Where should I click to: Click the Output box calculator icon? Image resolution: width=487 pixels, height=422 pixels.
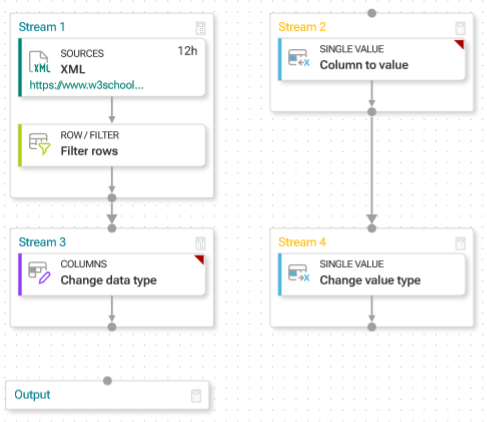tap(196, 396)
